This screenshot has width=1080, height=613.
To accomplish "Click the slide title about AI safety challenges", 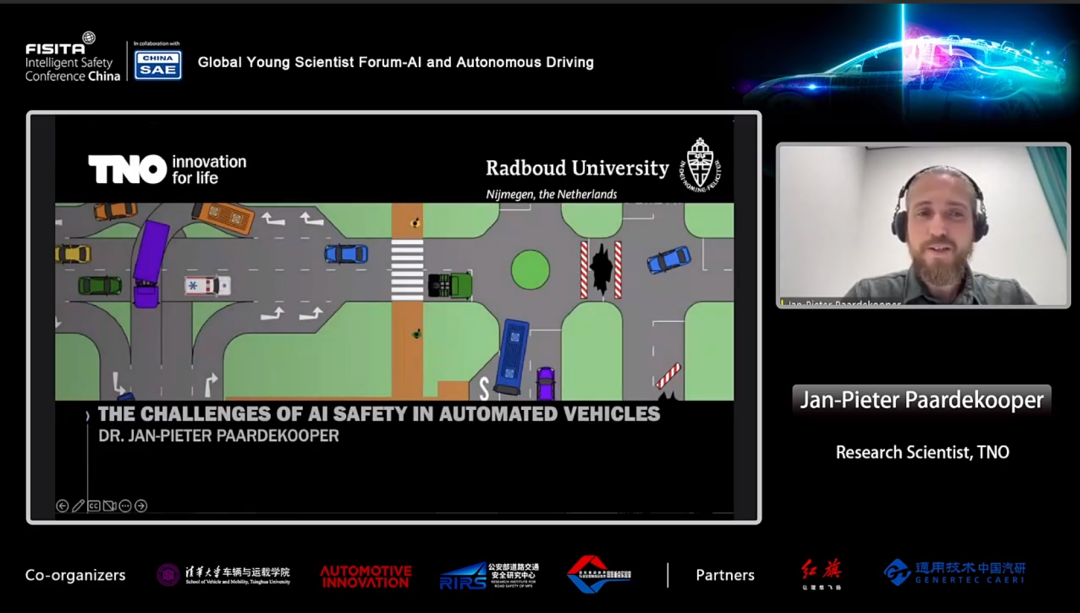I will pyautogui.click(x=378, y=414).
